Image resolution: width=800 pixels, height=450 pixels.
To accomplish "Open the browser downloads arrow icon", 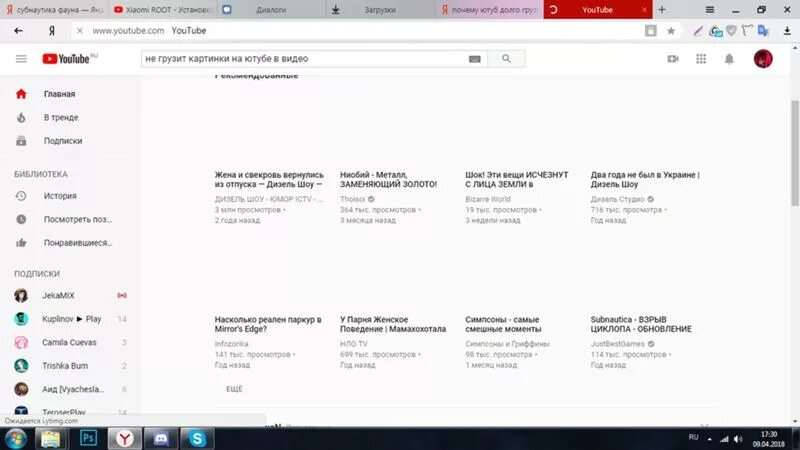I will pyautogui.click(x=787, y=31).
